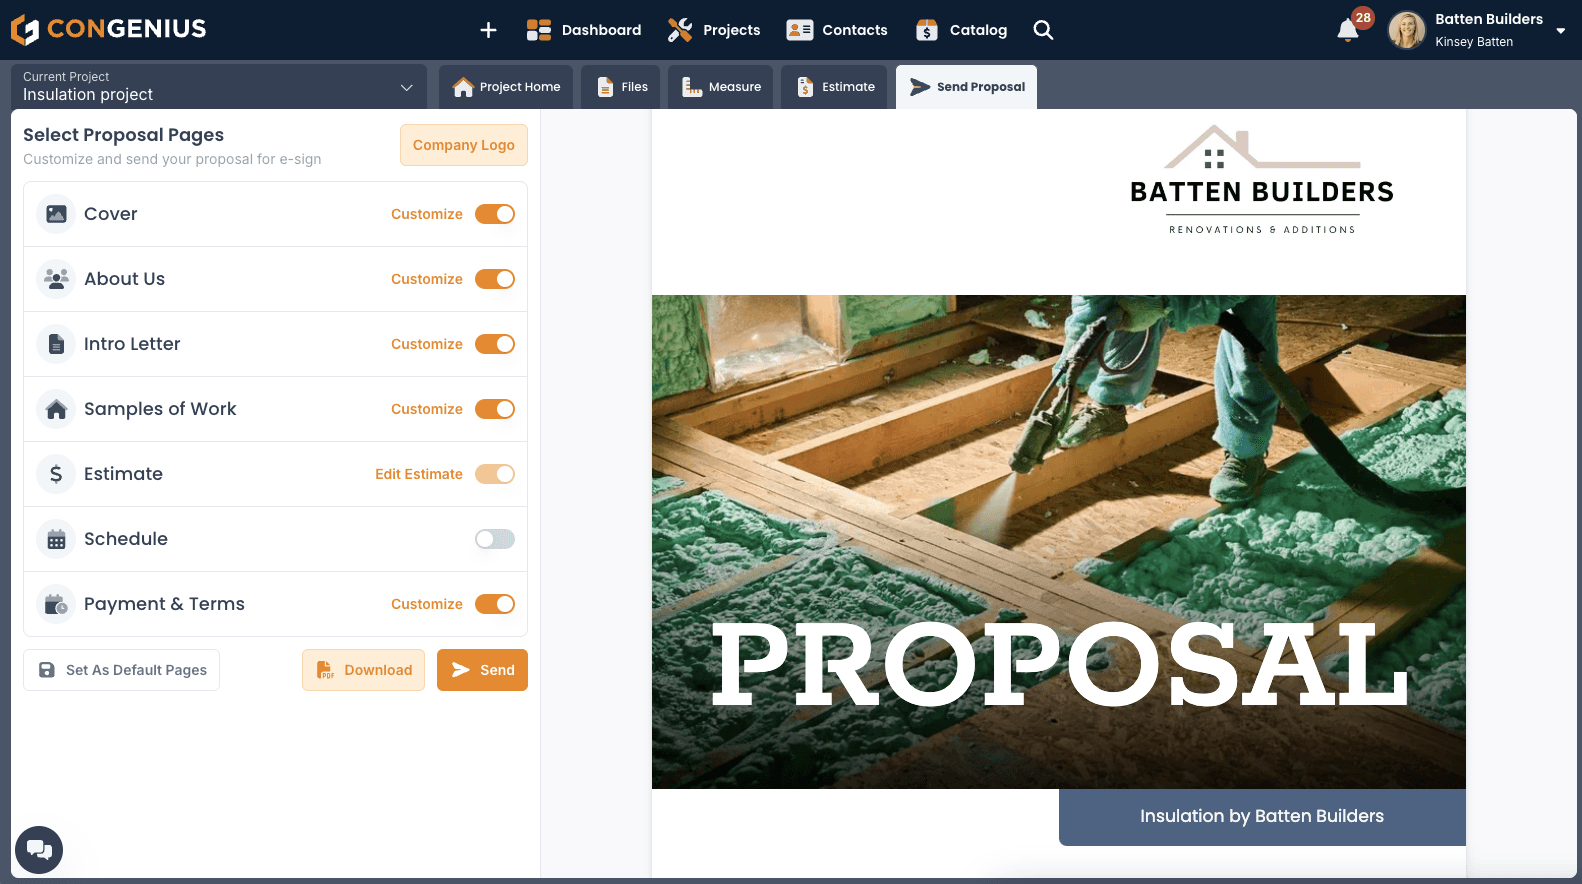Click the Estimate row label

pos(123,474)
